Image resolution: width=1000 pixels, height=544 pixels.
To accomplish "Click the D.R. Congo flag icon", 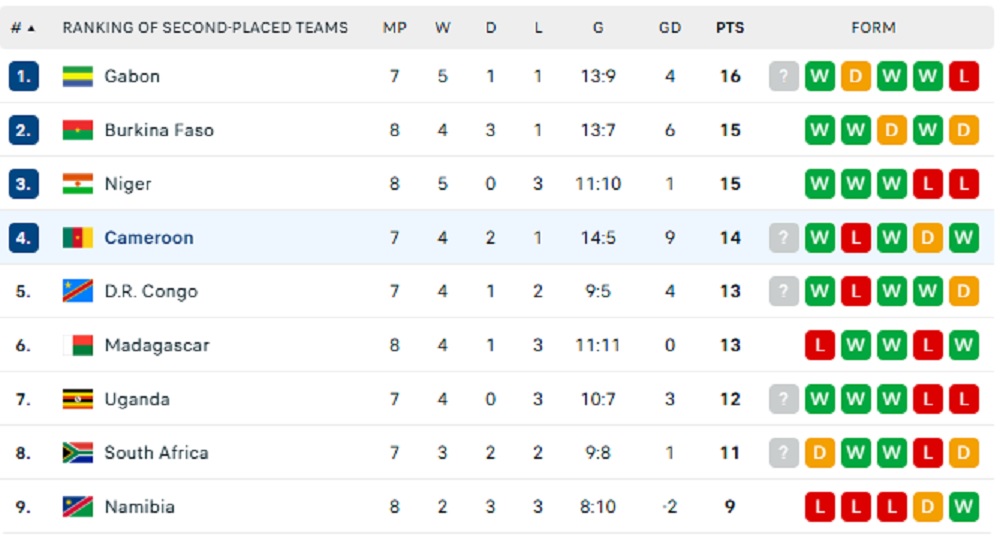I will pos(78,292).
